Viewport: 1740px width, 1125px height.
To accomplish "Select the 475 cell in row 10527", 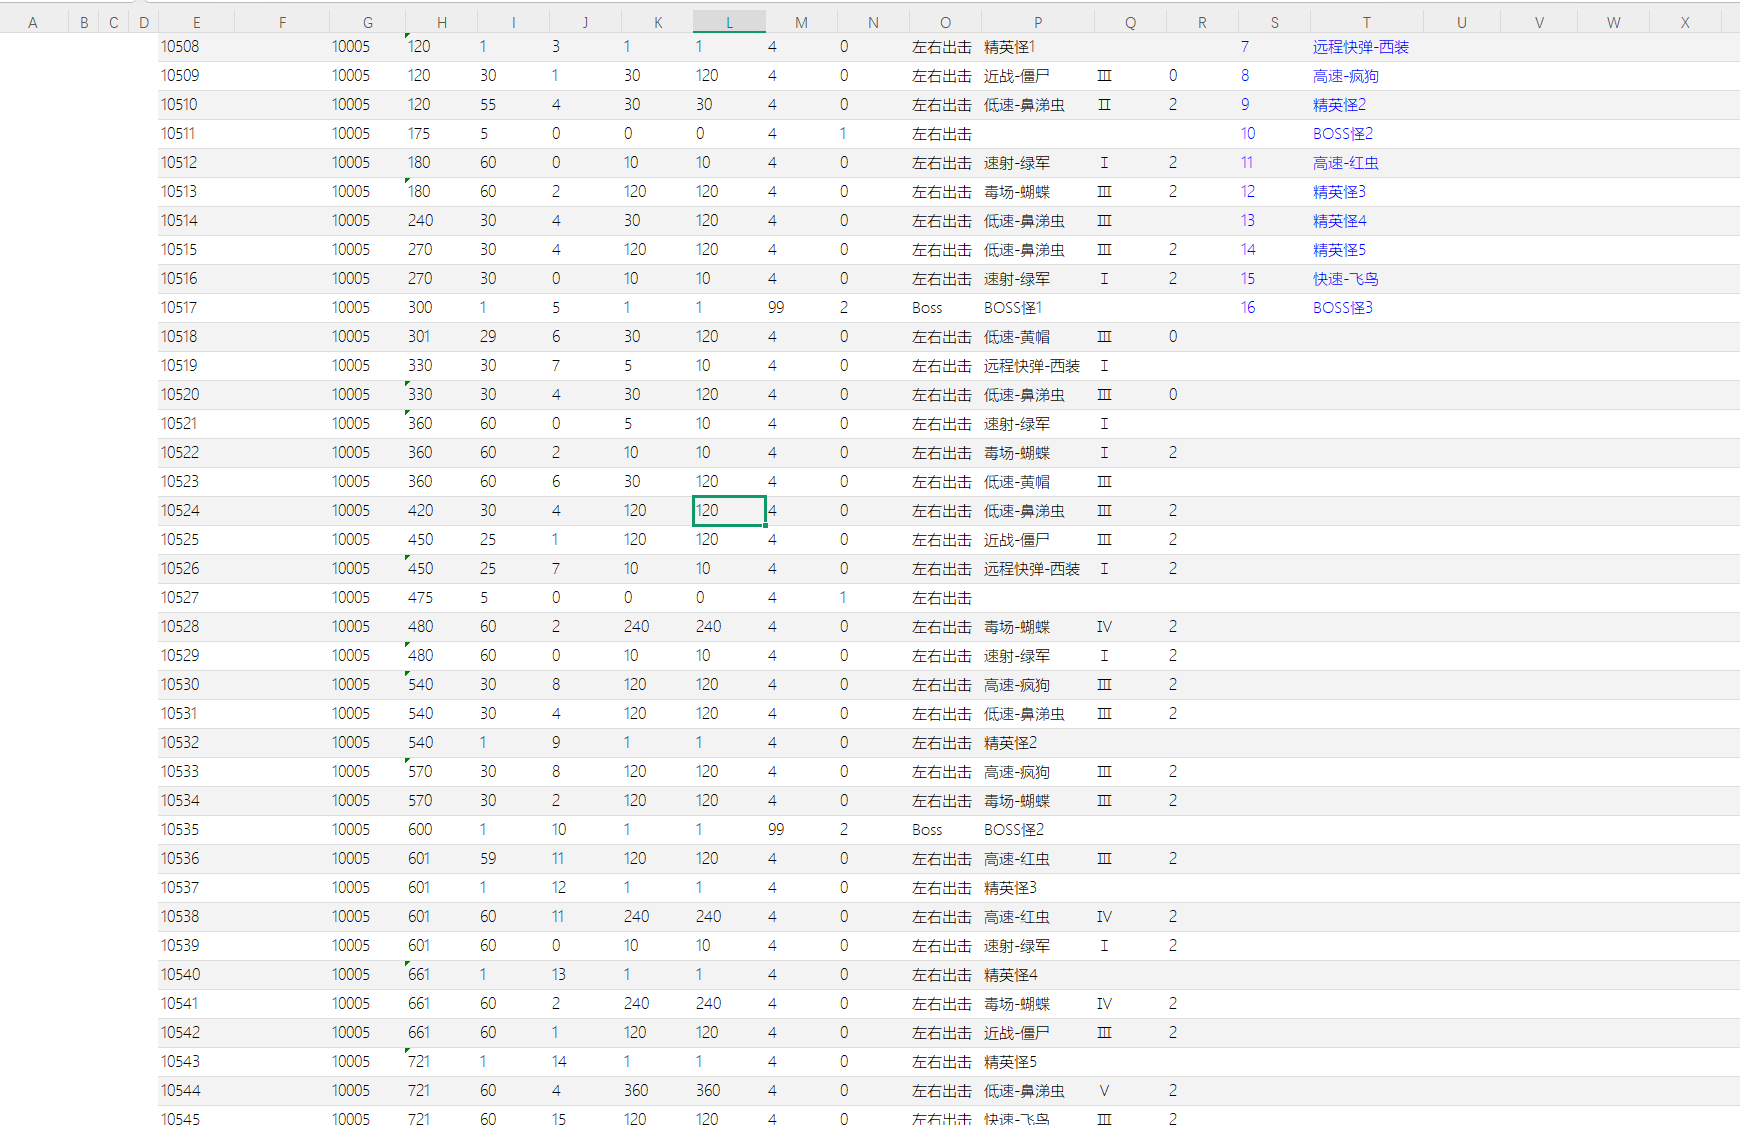I will (420, 598).
